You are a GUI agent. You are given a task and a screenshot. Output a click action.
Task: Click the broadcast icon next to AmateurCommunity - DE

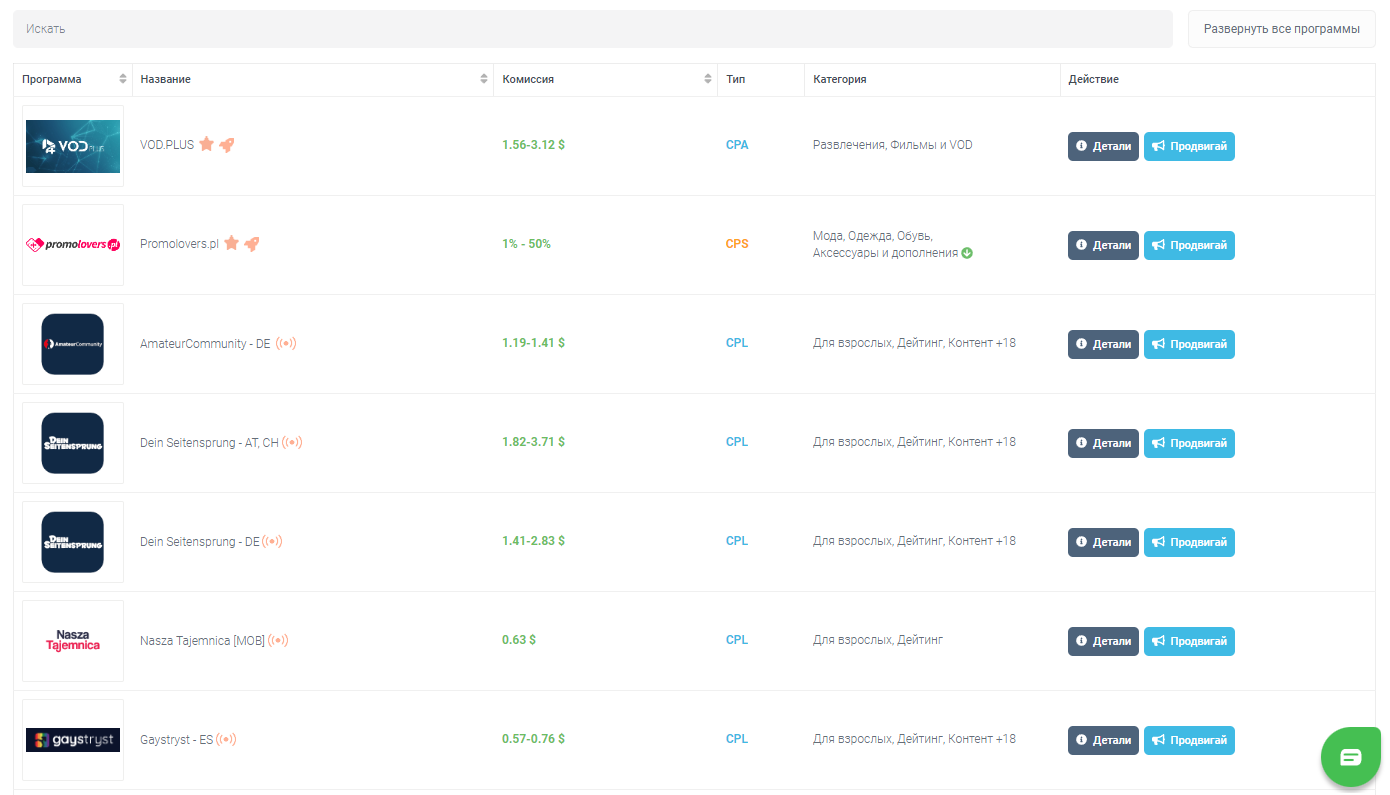tap(286, 343)
